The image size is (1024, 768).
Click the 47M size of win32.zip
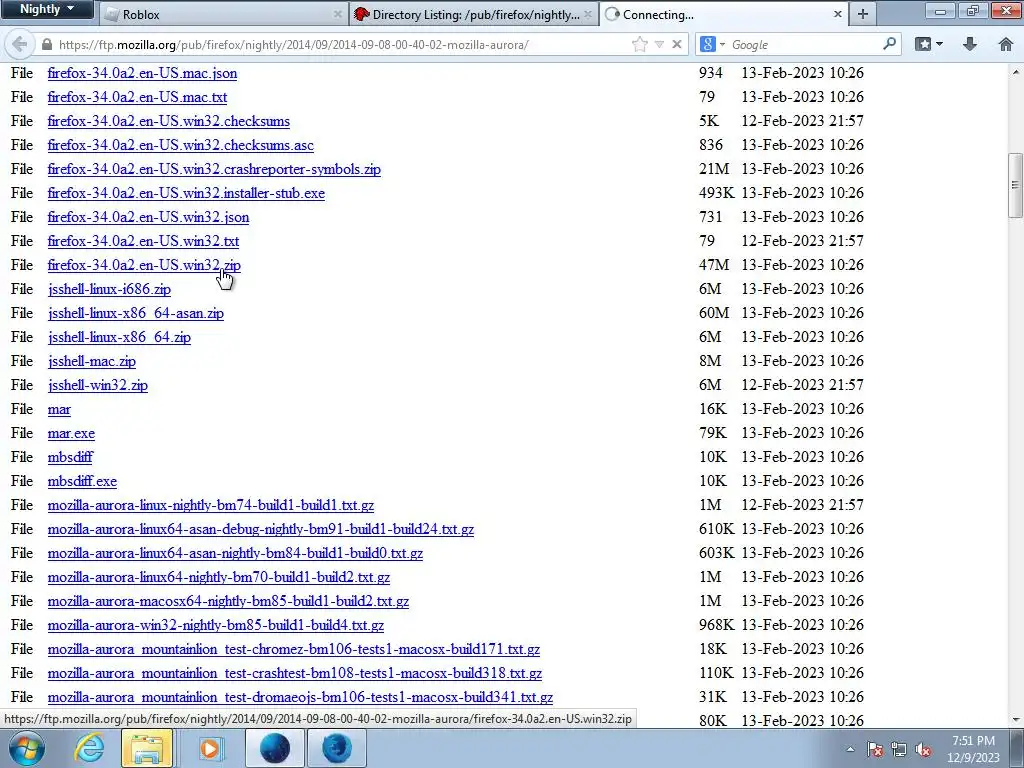coord(714,265)
